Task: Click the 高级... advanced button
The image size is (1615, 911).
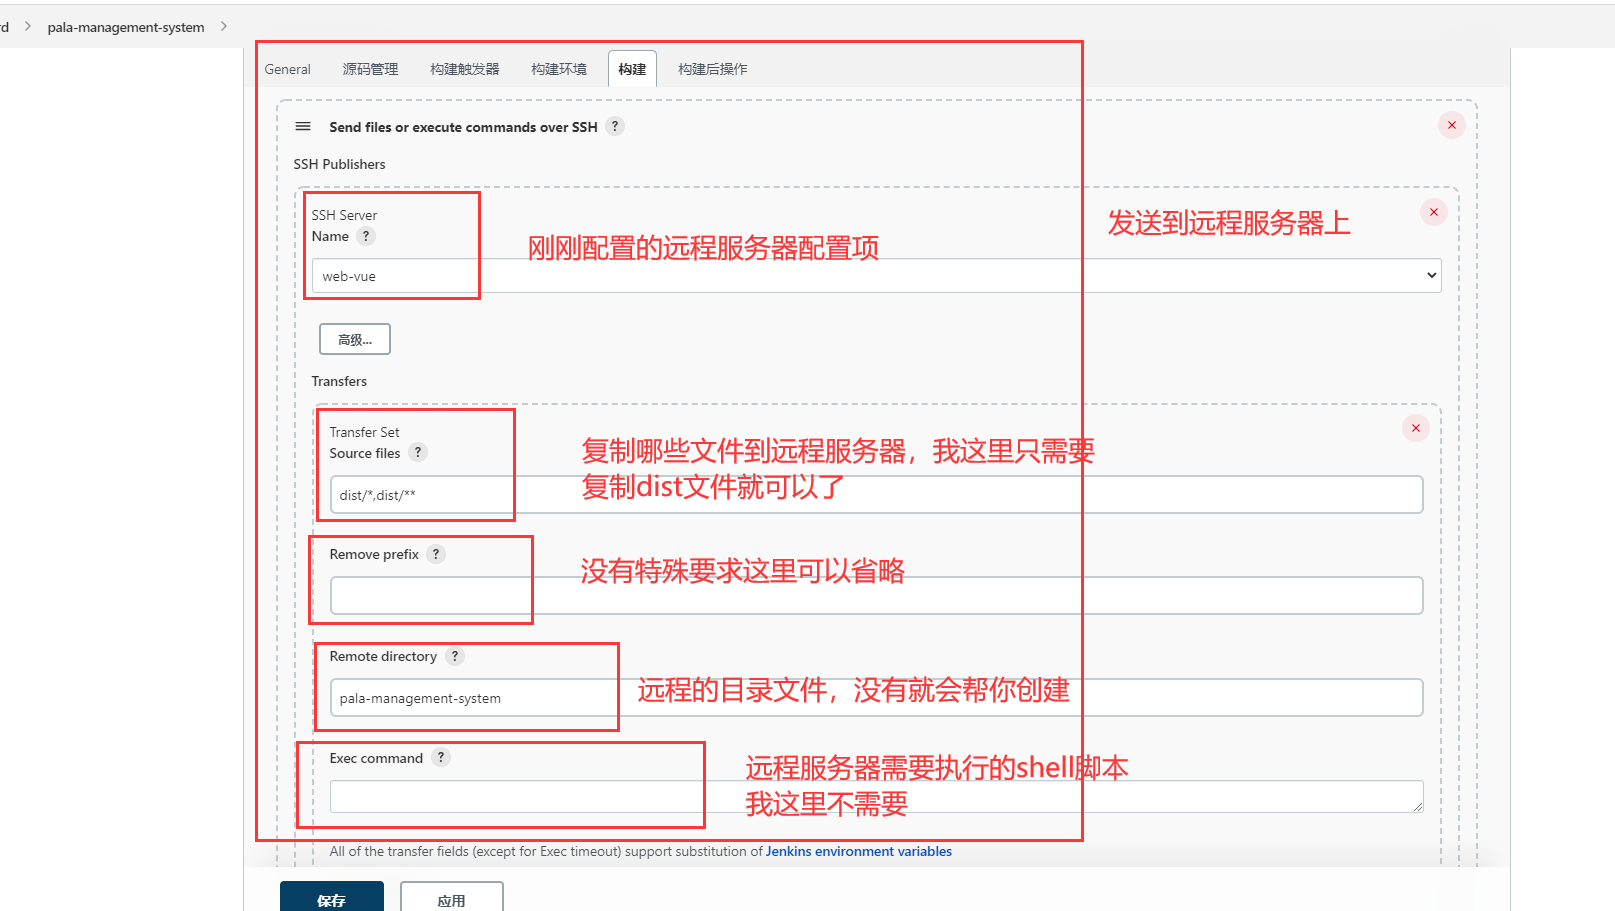Action: [x=355, y=339]
